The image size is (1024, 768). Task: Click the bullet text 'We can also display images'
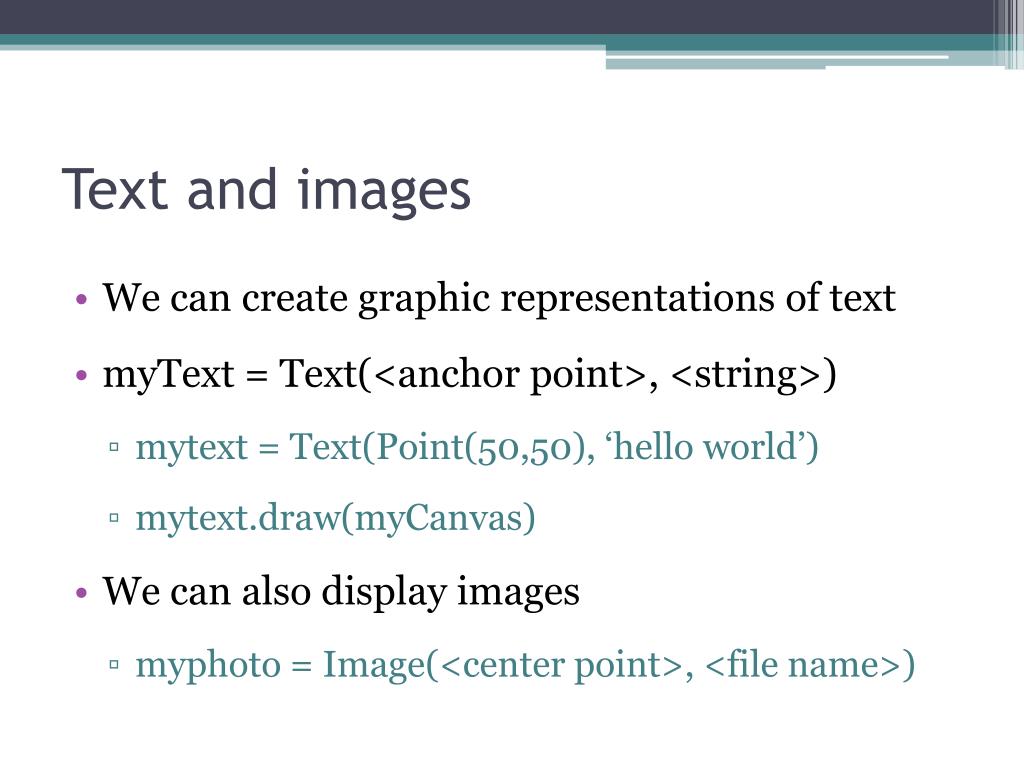(341, 592)
